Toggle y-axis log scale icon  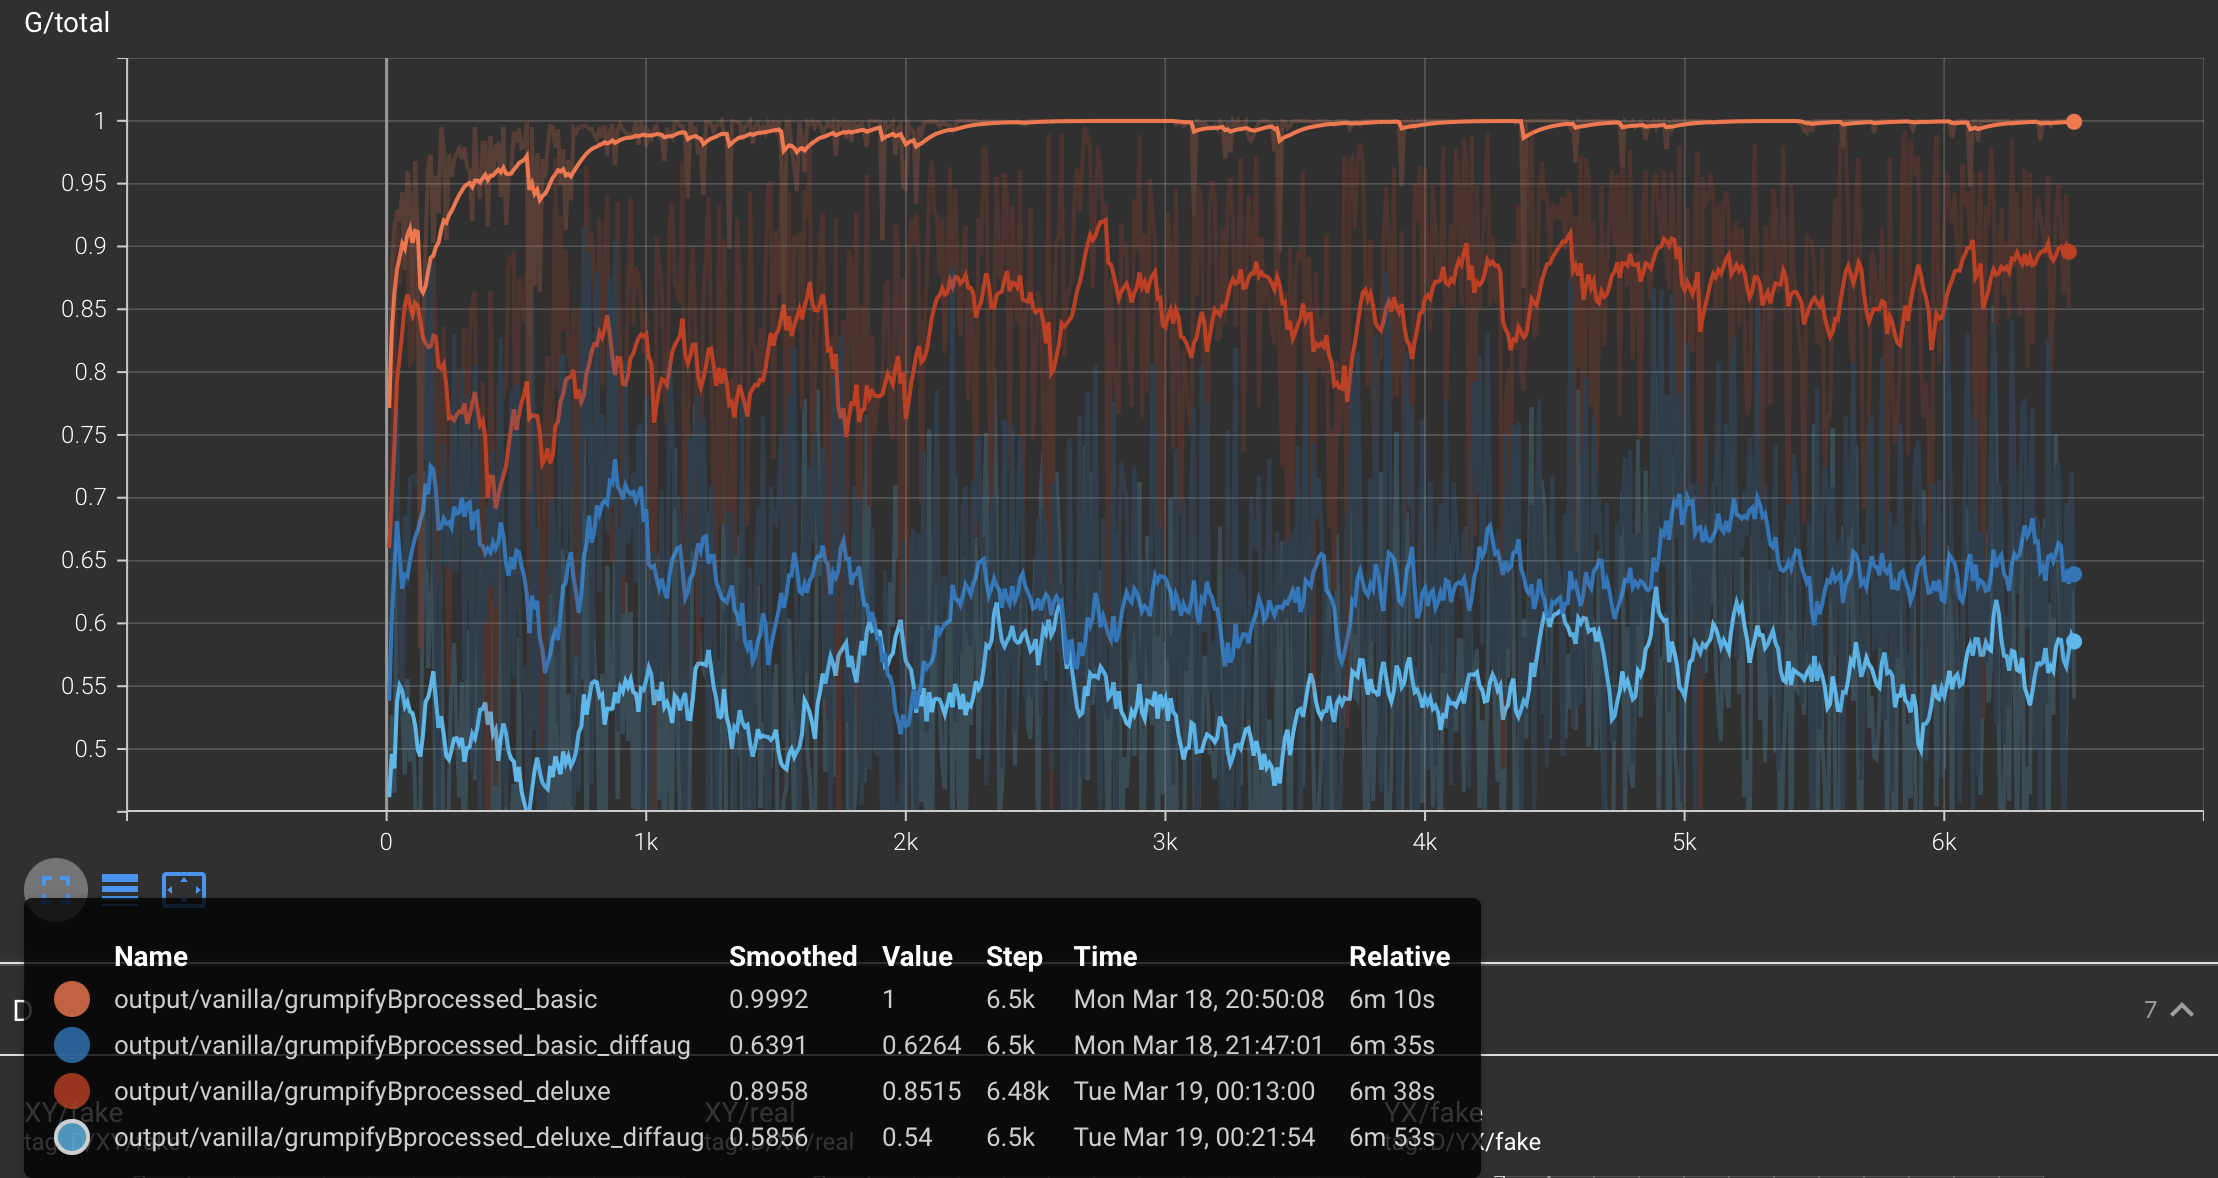tap(120, 888)
